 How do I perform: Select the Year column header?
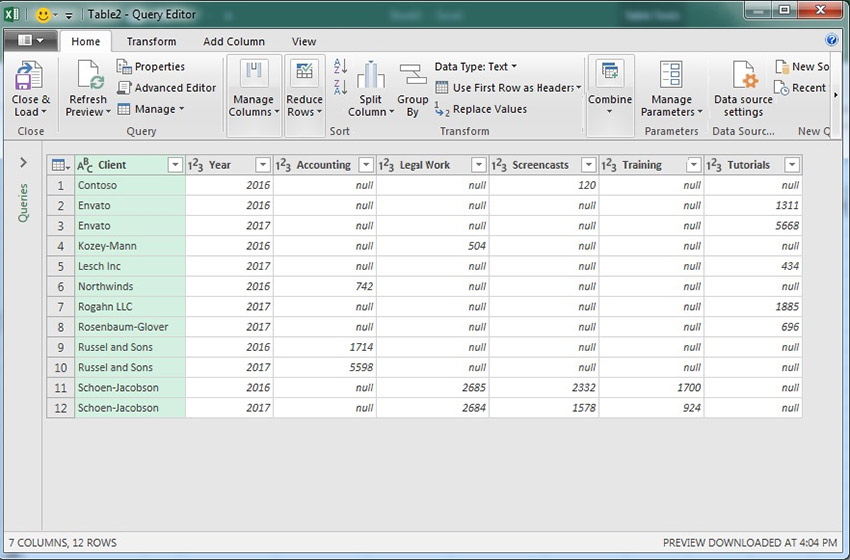tap(229, 165)
